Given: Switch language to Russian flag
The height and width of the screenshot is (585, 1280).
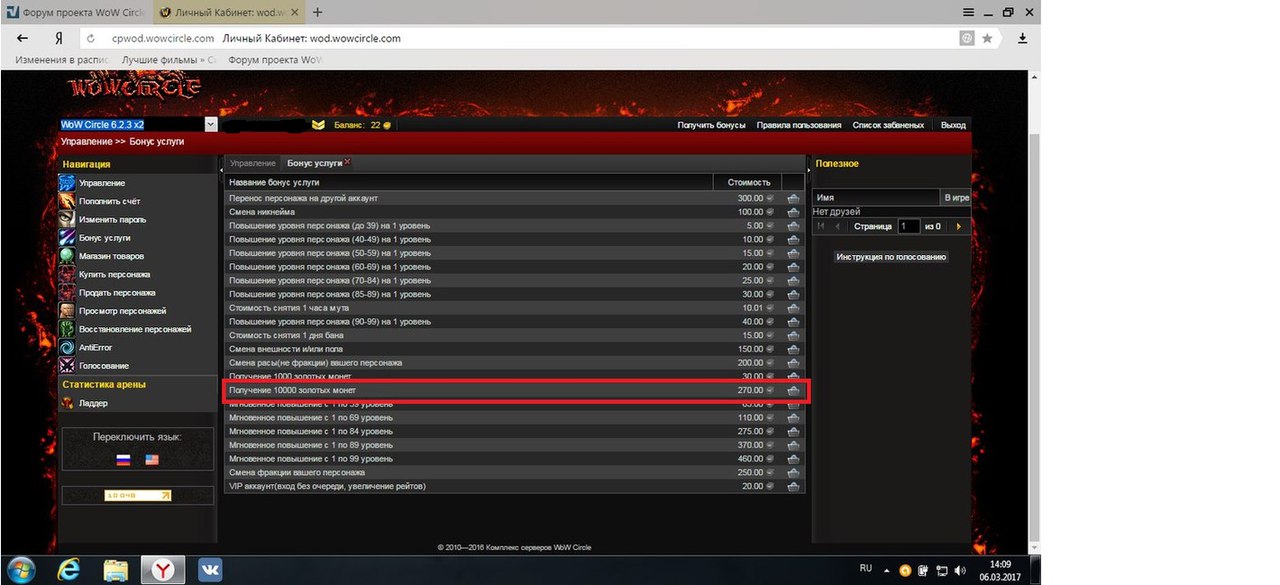Looking at the screenshot, I should [x=124, y=460].
